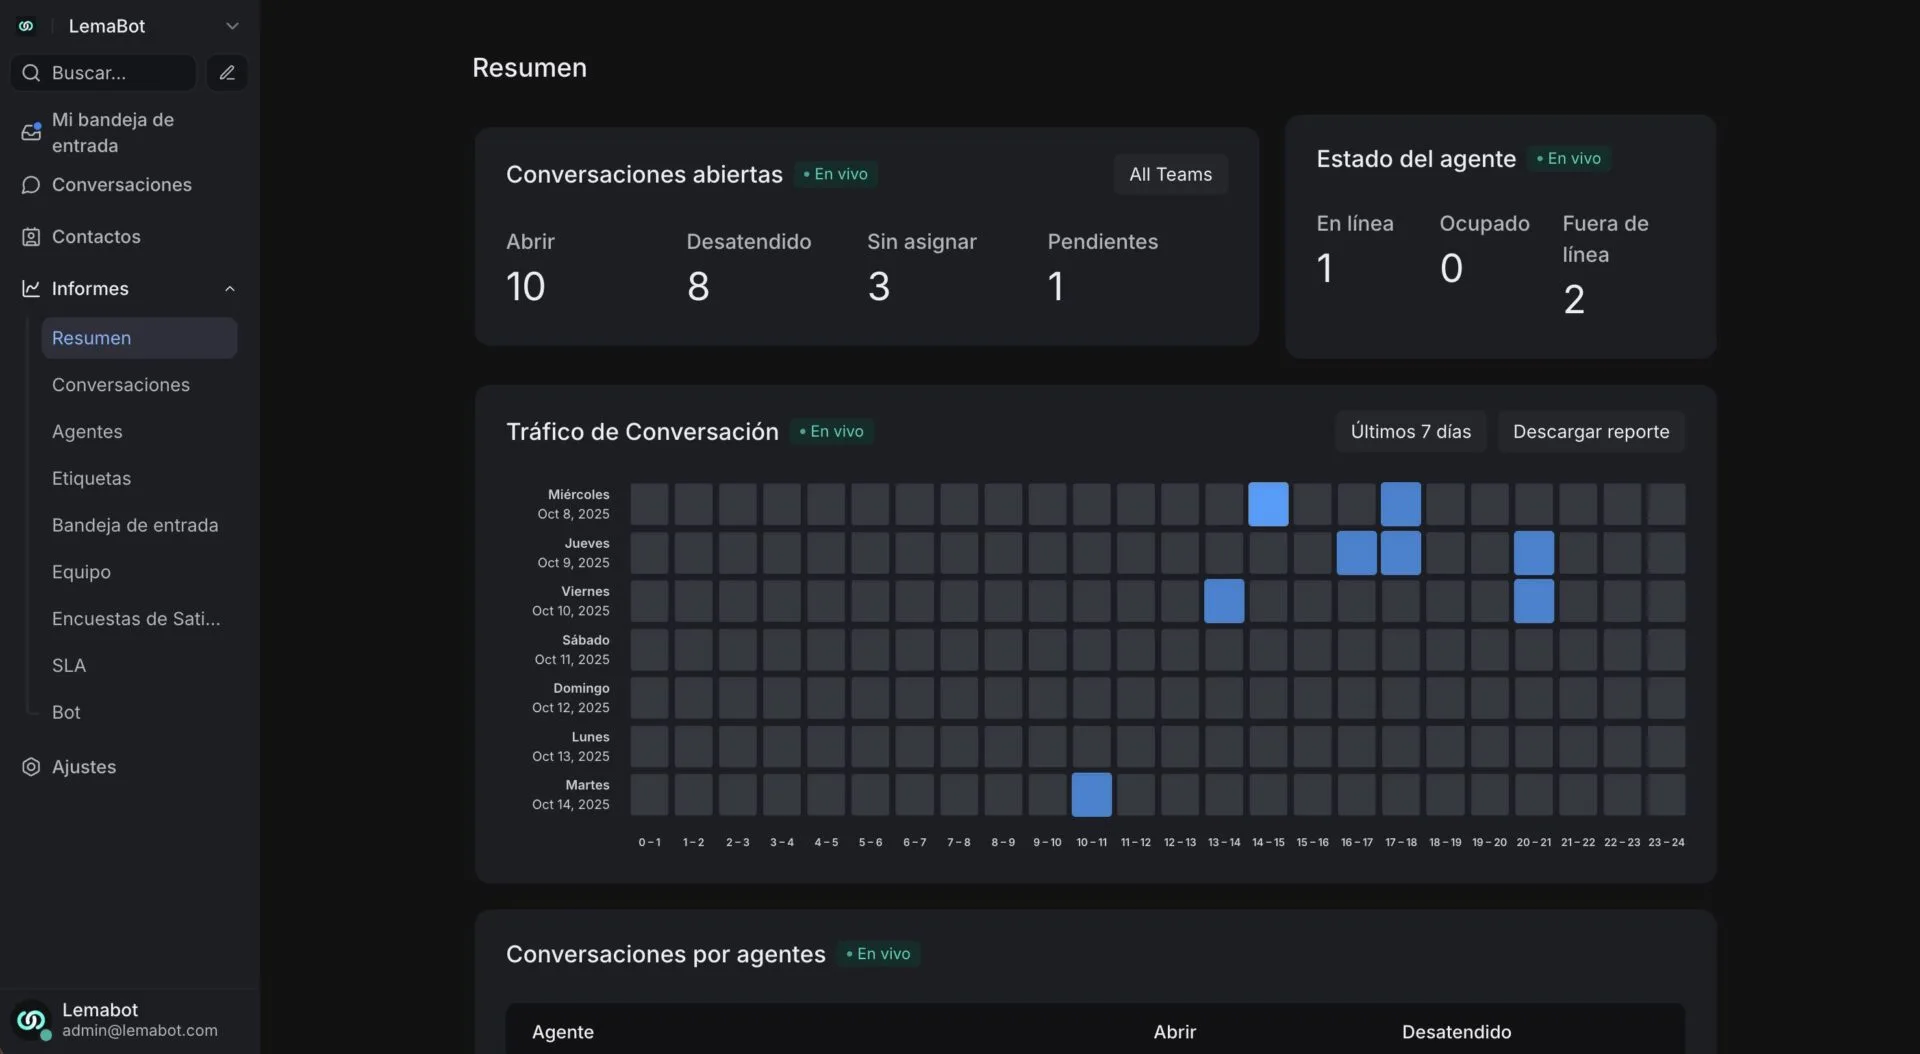
Task: Click the LemaBot logo icon at top
Action: pyautogui.click(x=26, y=26)
